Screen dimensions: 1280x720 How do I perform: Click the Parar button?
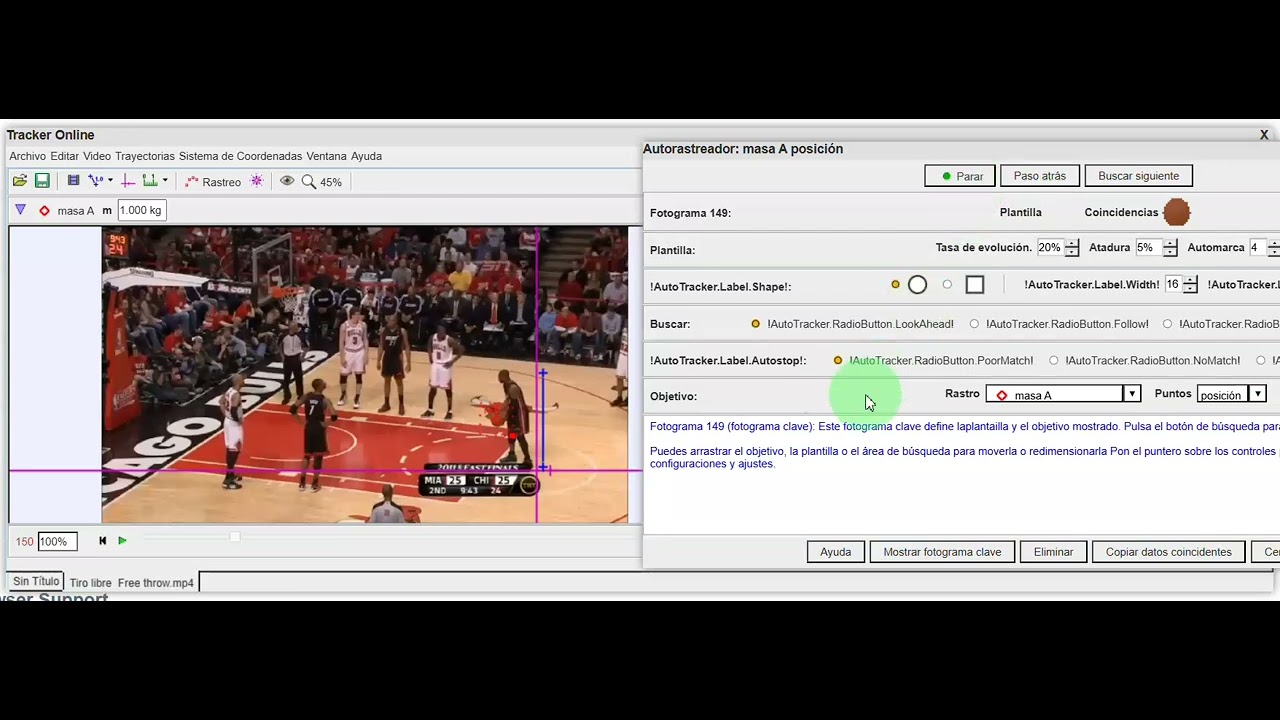(x=960, y=176)
